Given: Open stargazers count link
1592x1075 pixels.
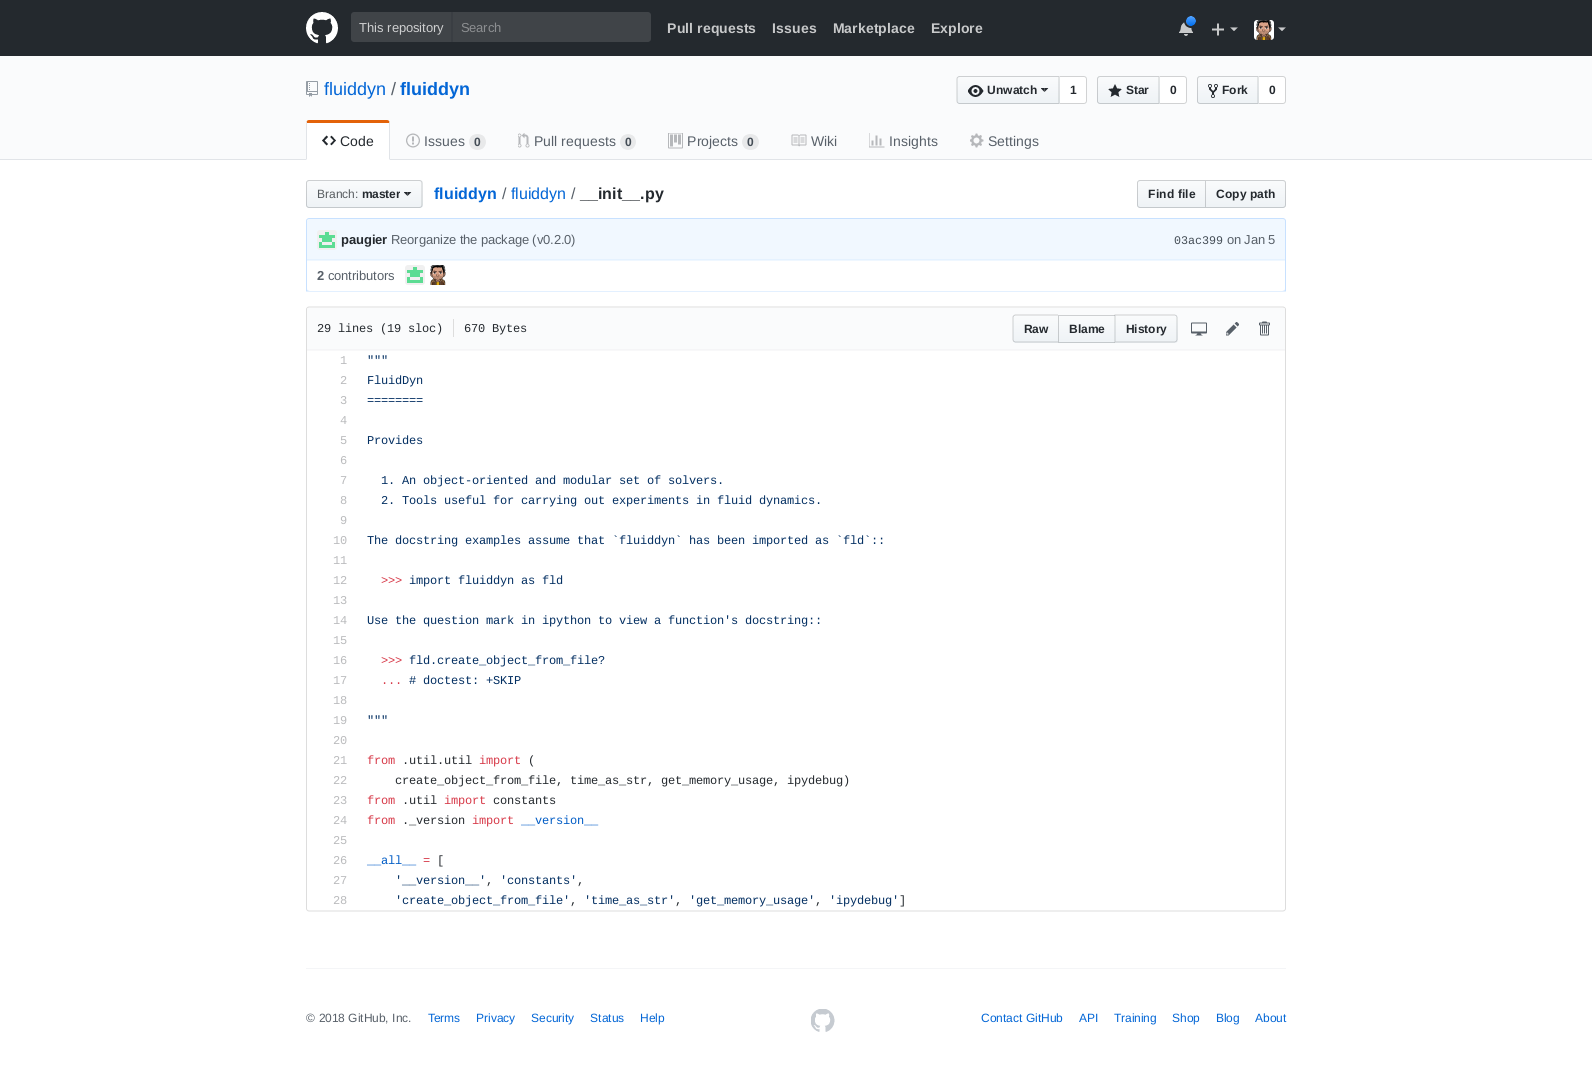Looking at the screenshot, I should click(x=1173, y=90).
